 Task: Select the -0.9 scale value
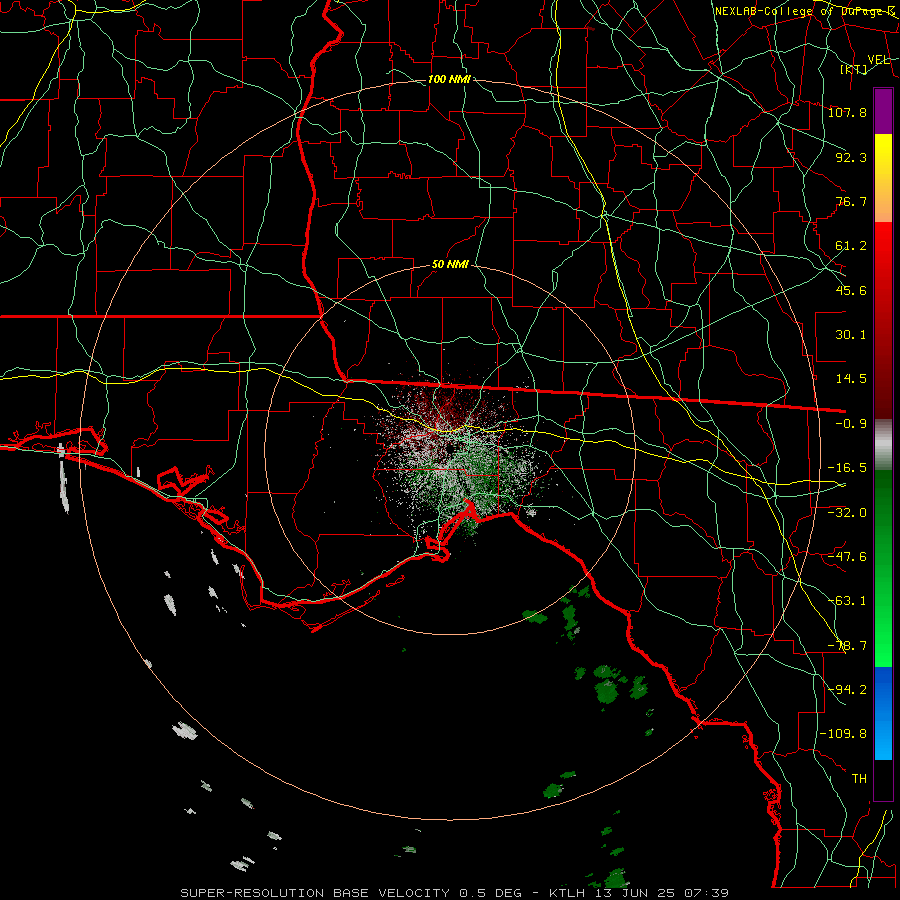tap(851, 423)
